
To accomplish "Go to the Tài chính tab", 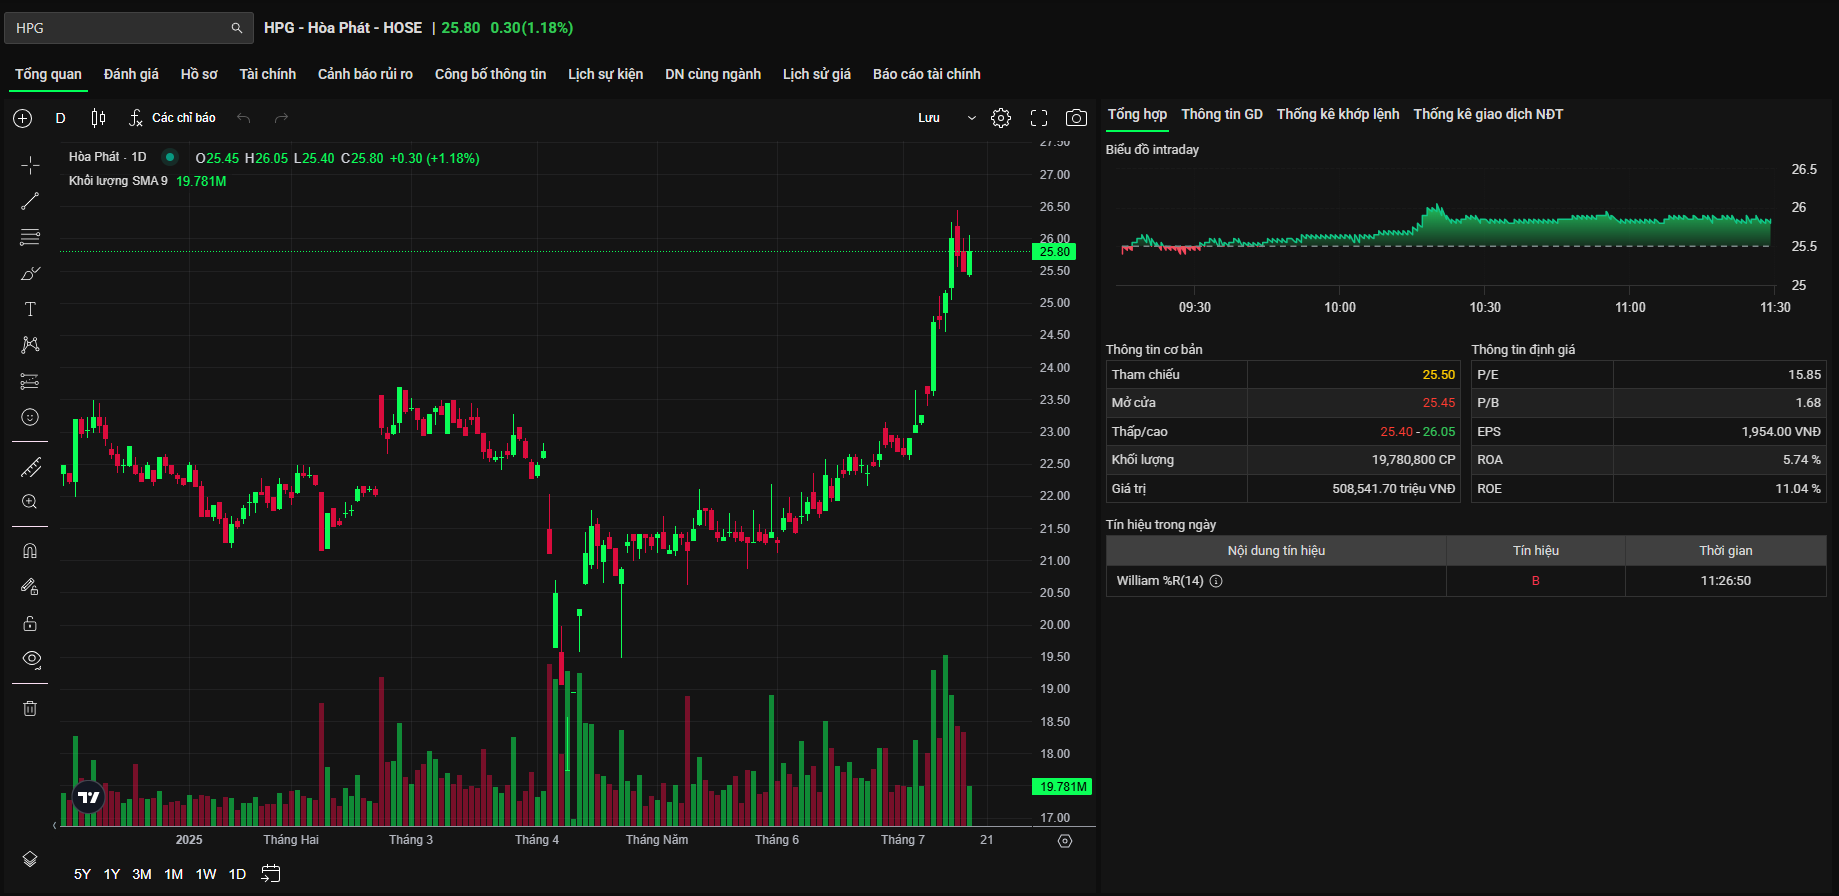I will point(268,74).
